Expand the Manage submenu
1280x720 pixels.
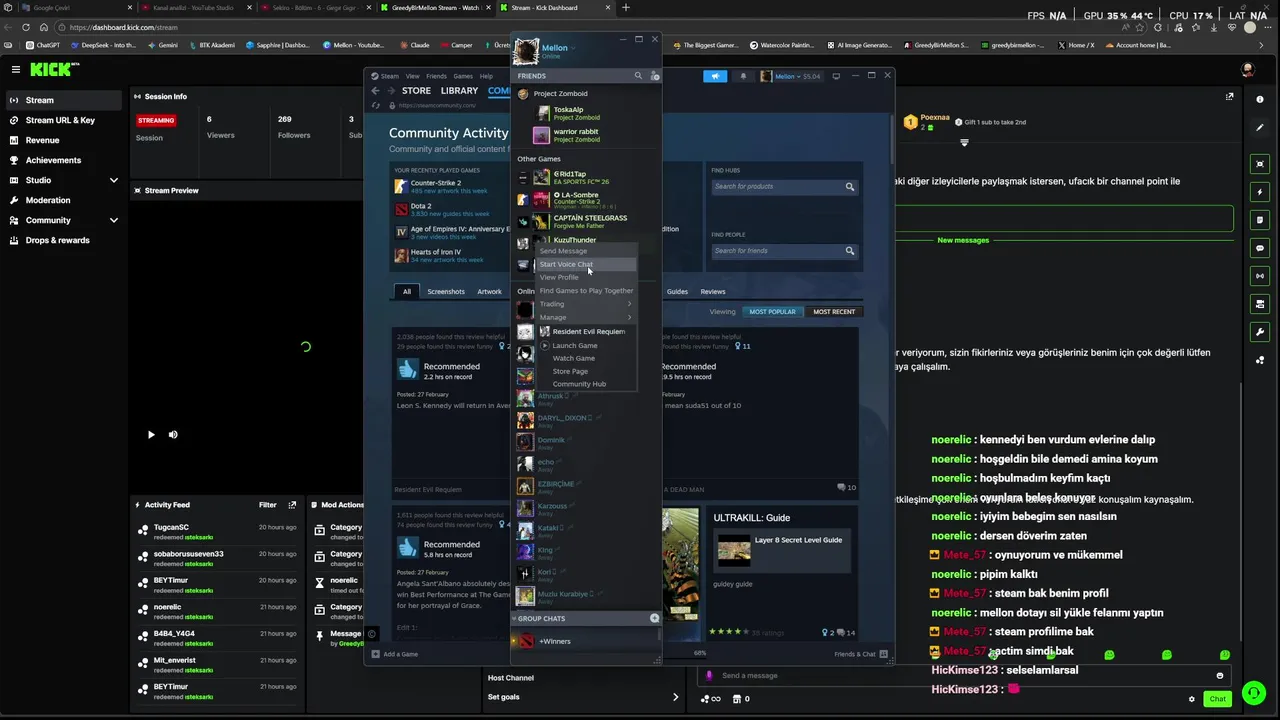click(585, 317)
